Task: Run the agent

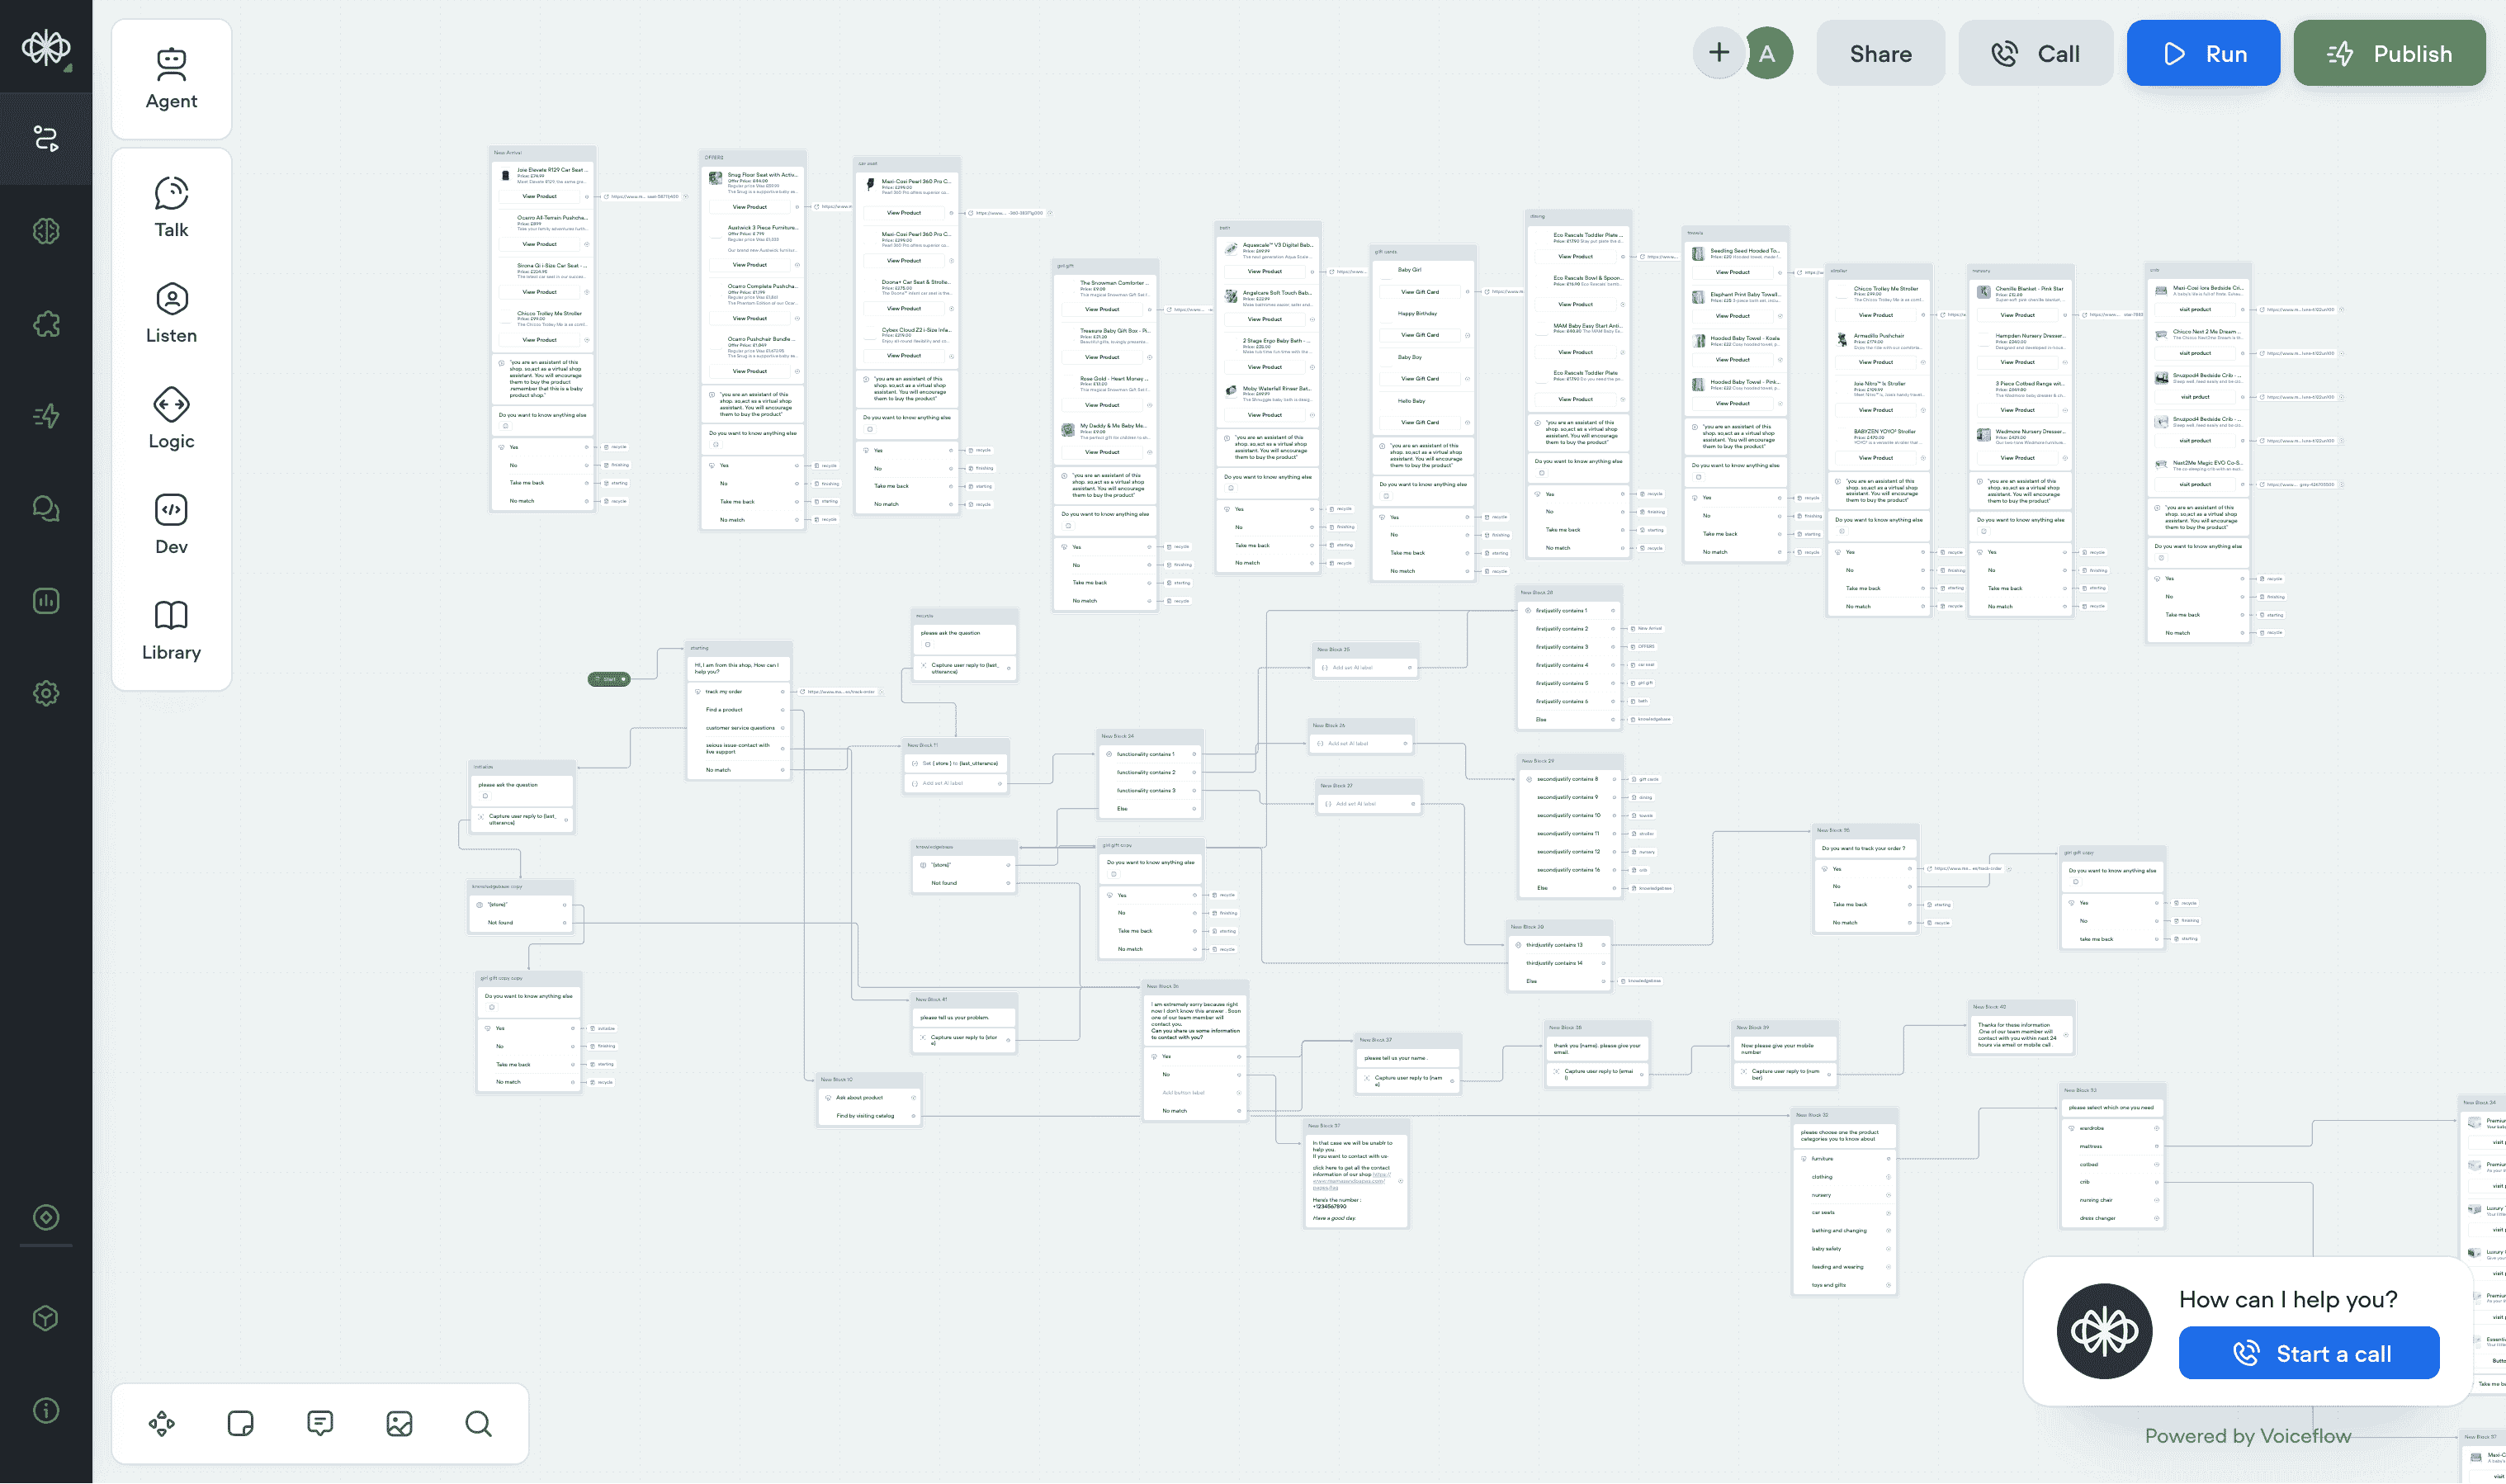Action: [2203, 53]
